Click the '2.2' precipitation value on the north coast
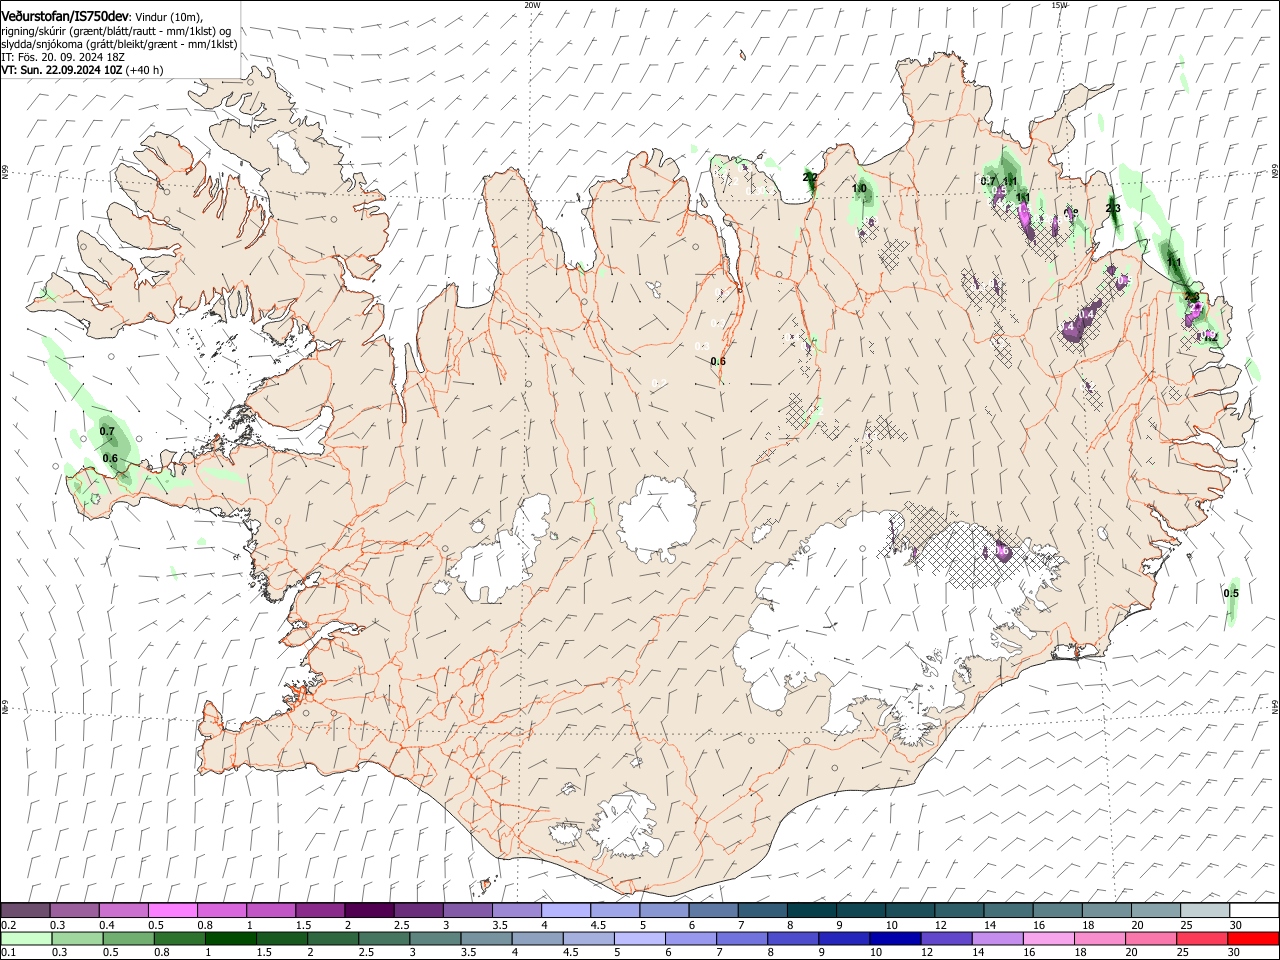This screenshot has height=960, width=1280. 810,177
